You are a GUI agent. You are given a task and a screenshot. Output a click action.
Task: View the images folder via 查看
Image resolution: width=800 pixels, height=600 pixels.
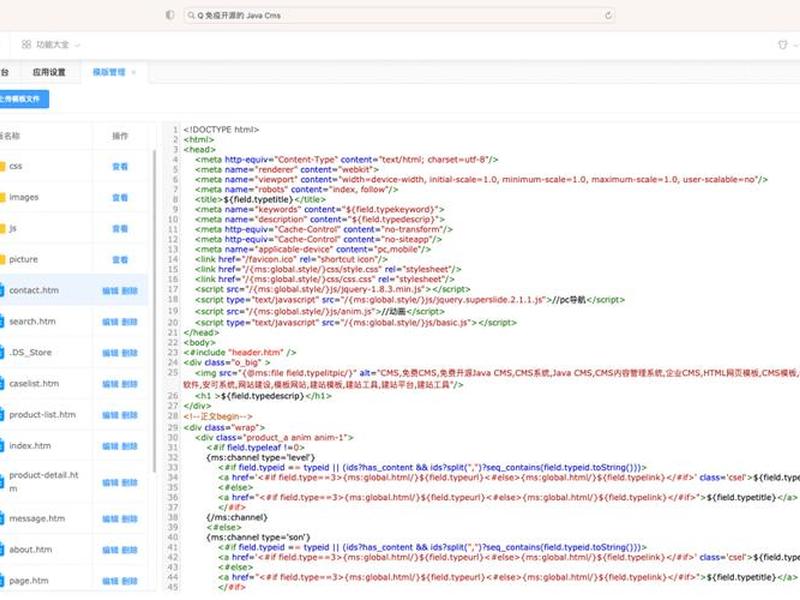tap(120, 197)
